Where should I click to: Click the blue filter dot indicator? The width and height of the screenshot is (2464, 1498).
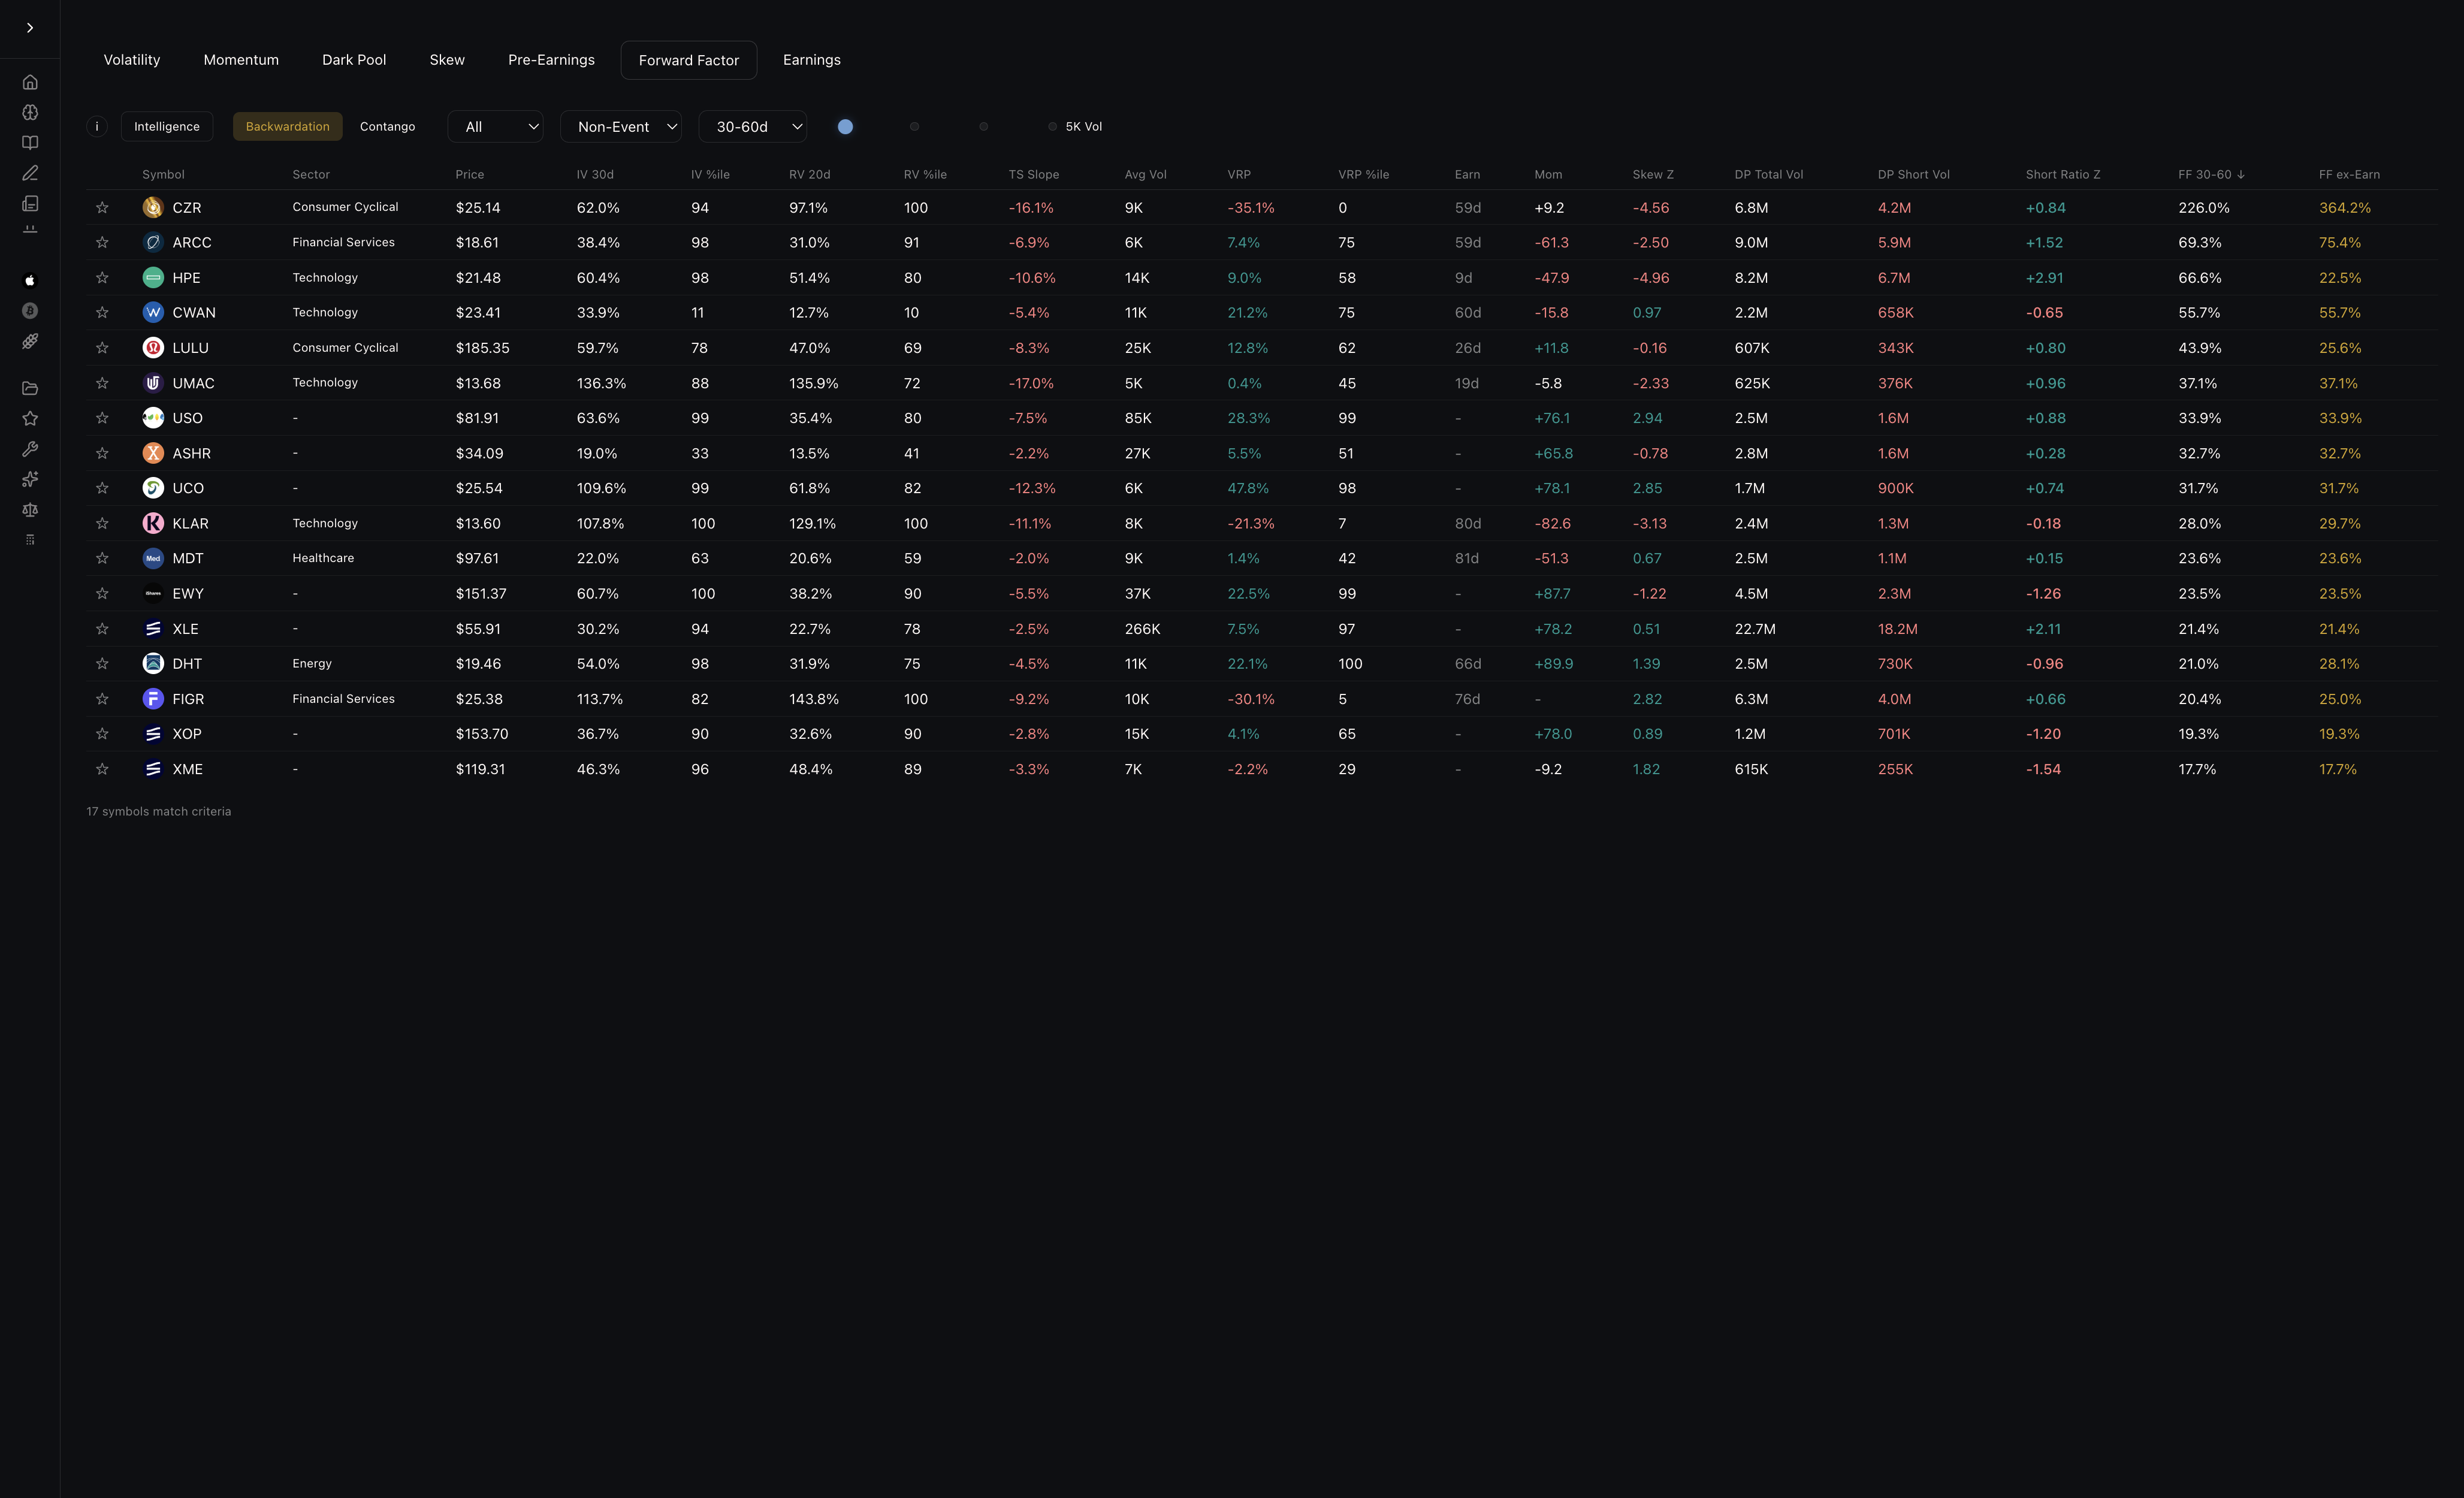(x=845, y=126)
